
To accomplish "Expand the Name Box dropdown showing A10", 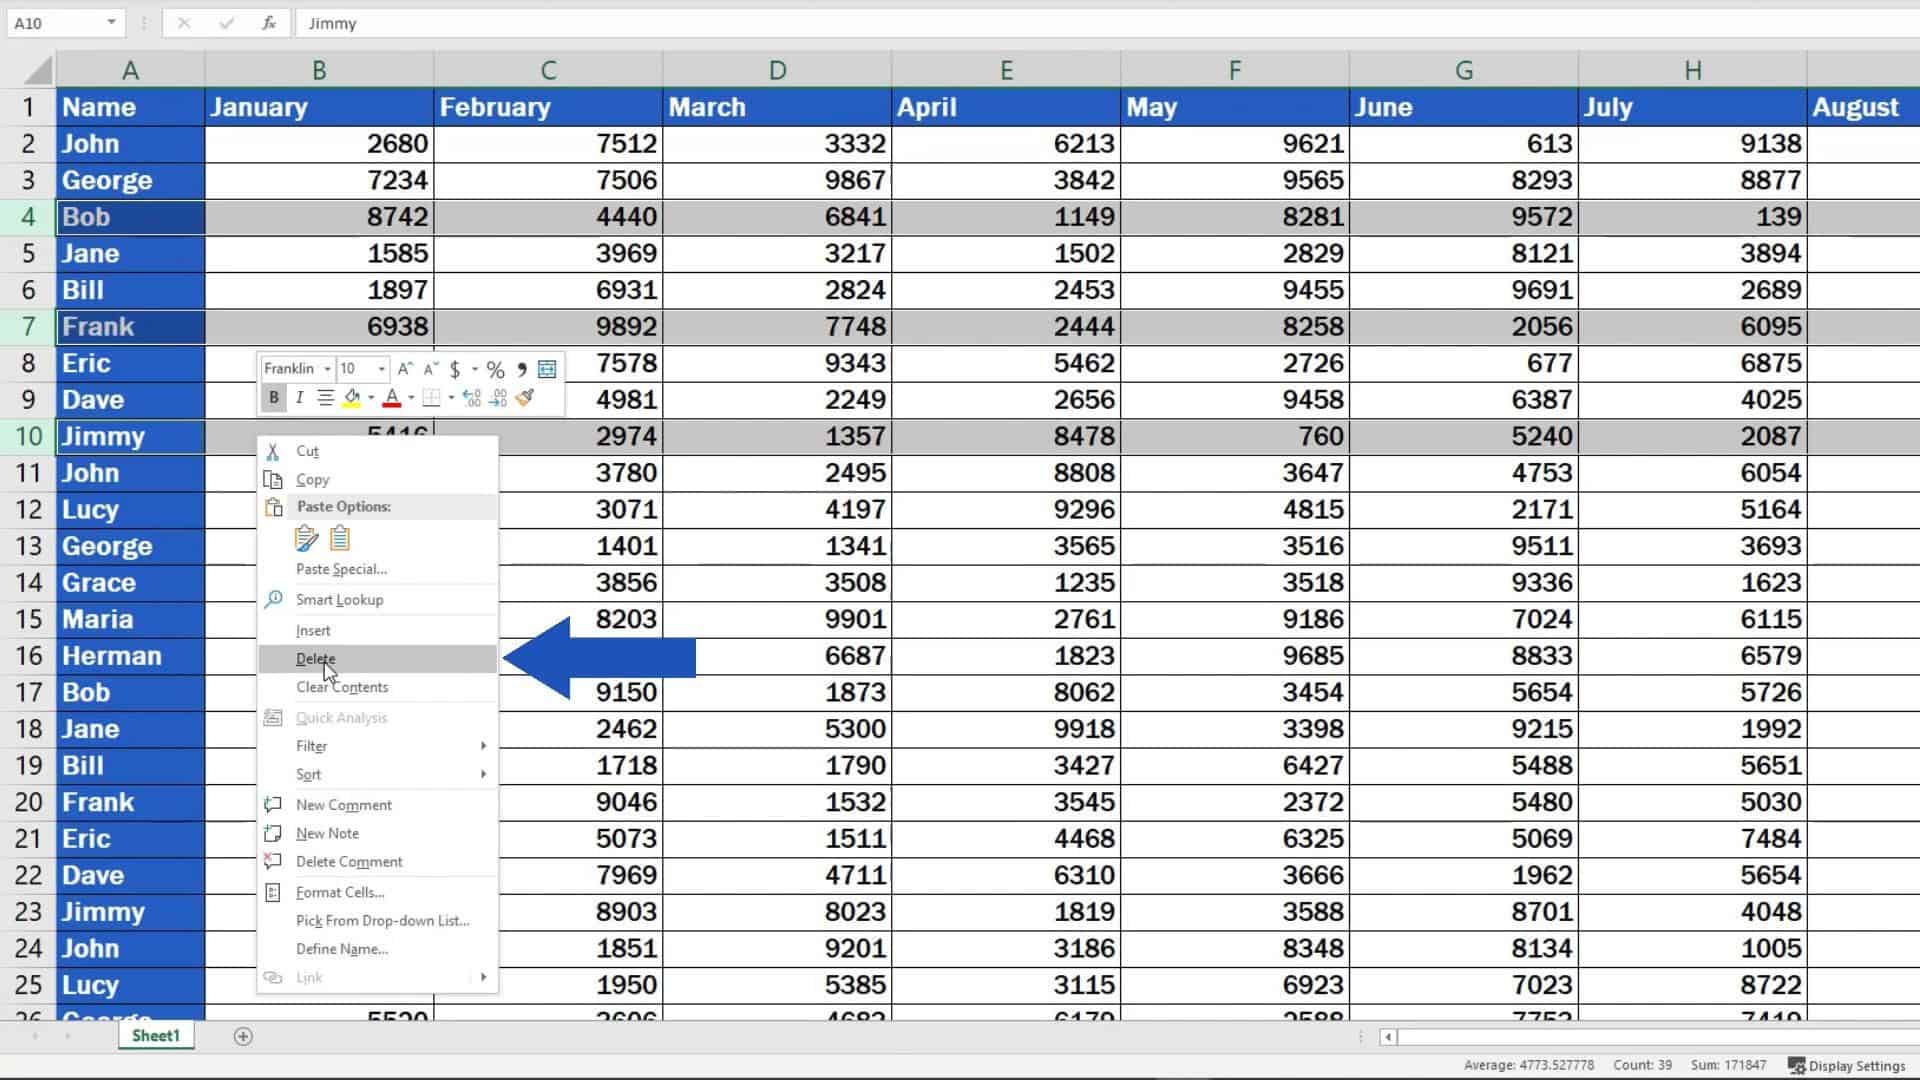I will [x=110, y=22].
